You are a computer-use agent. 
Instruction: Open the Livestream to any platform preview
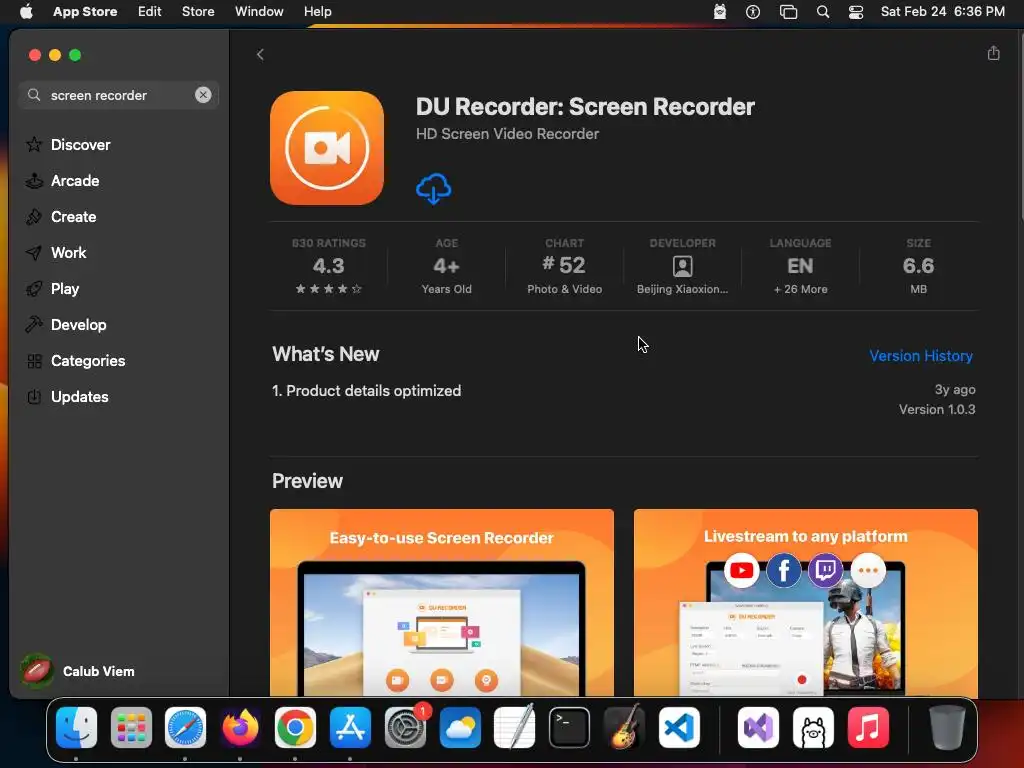[805, 602]
